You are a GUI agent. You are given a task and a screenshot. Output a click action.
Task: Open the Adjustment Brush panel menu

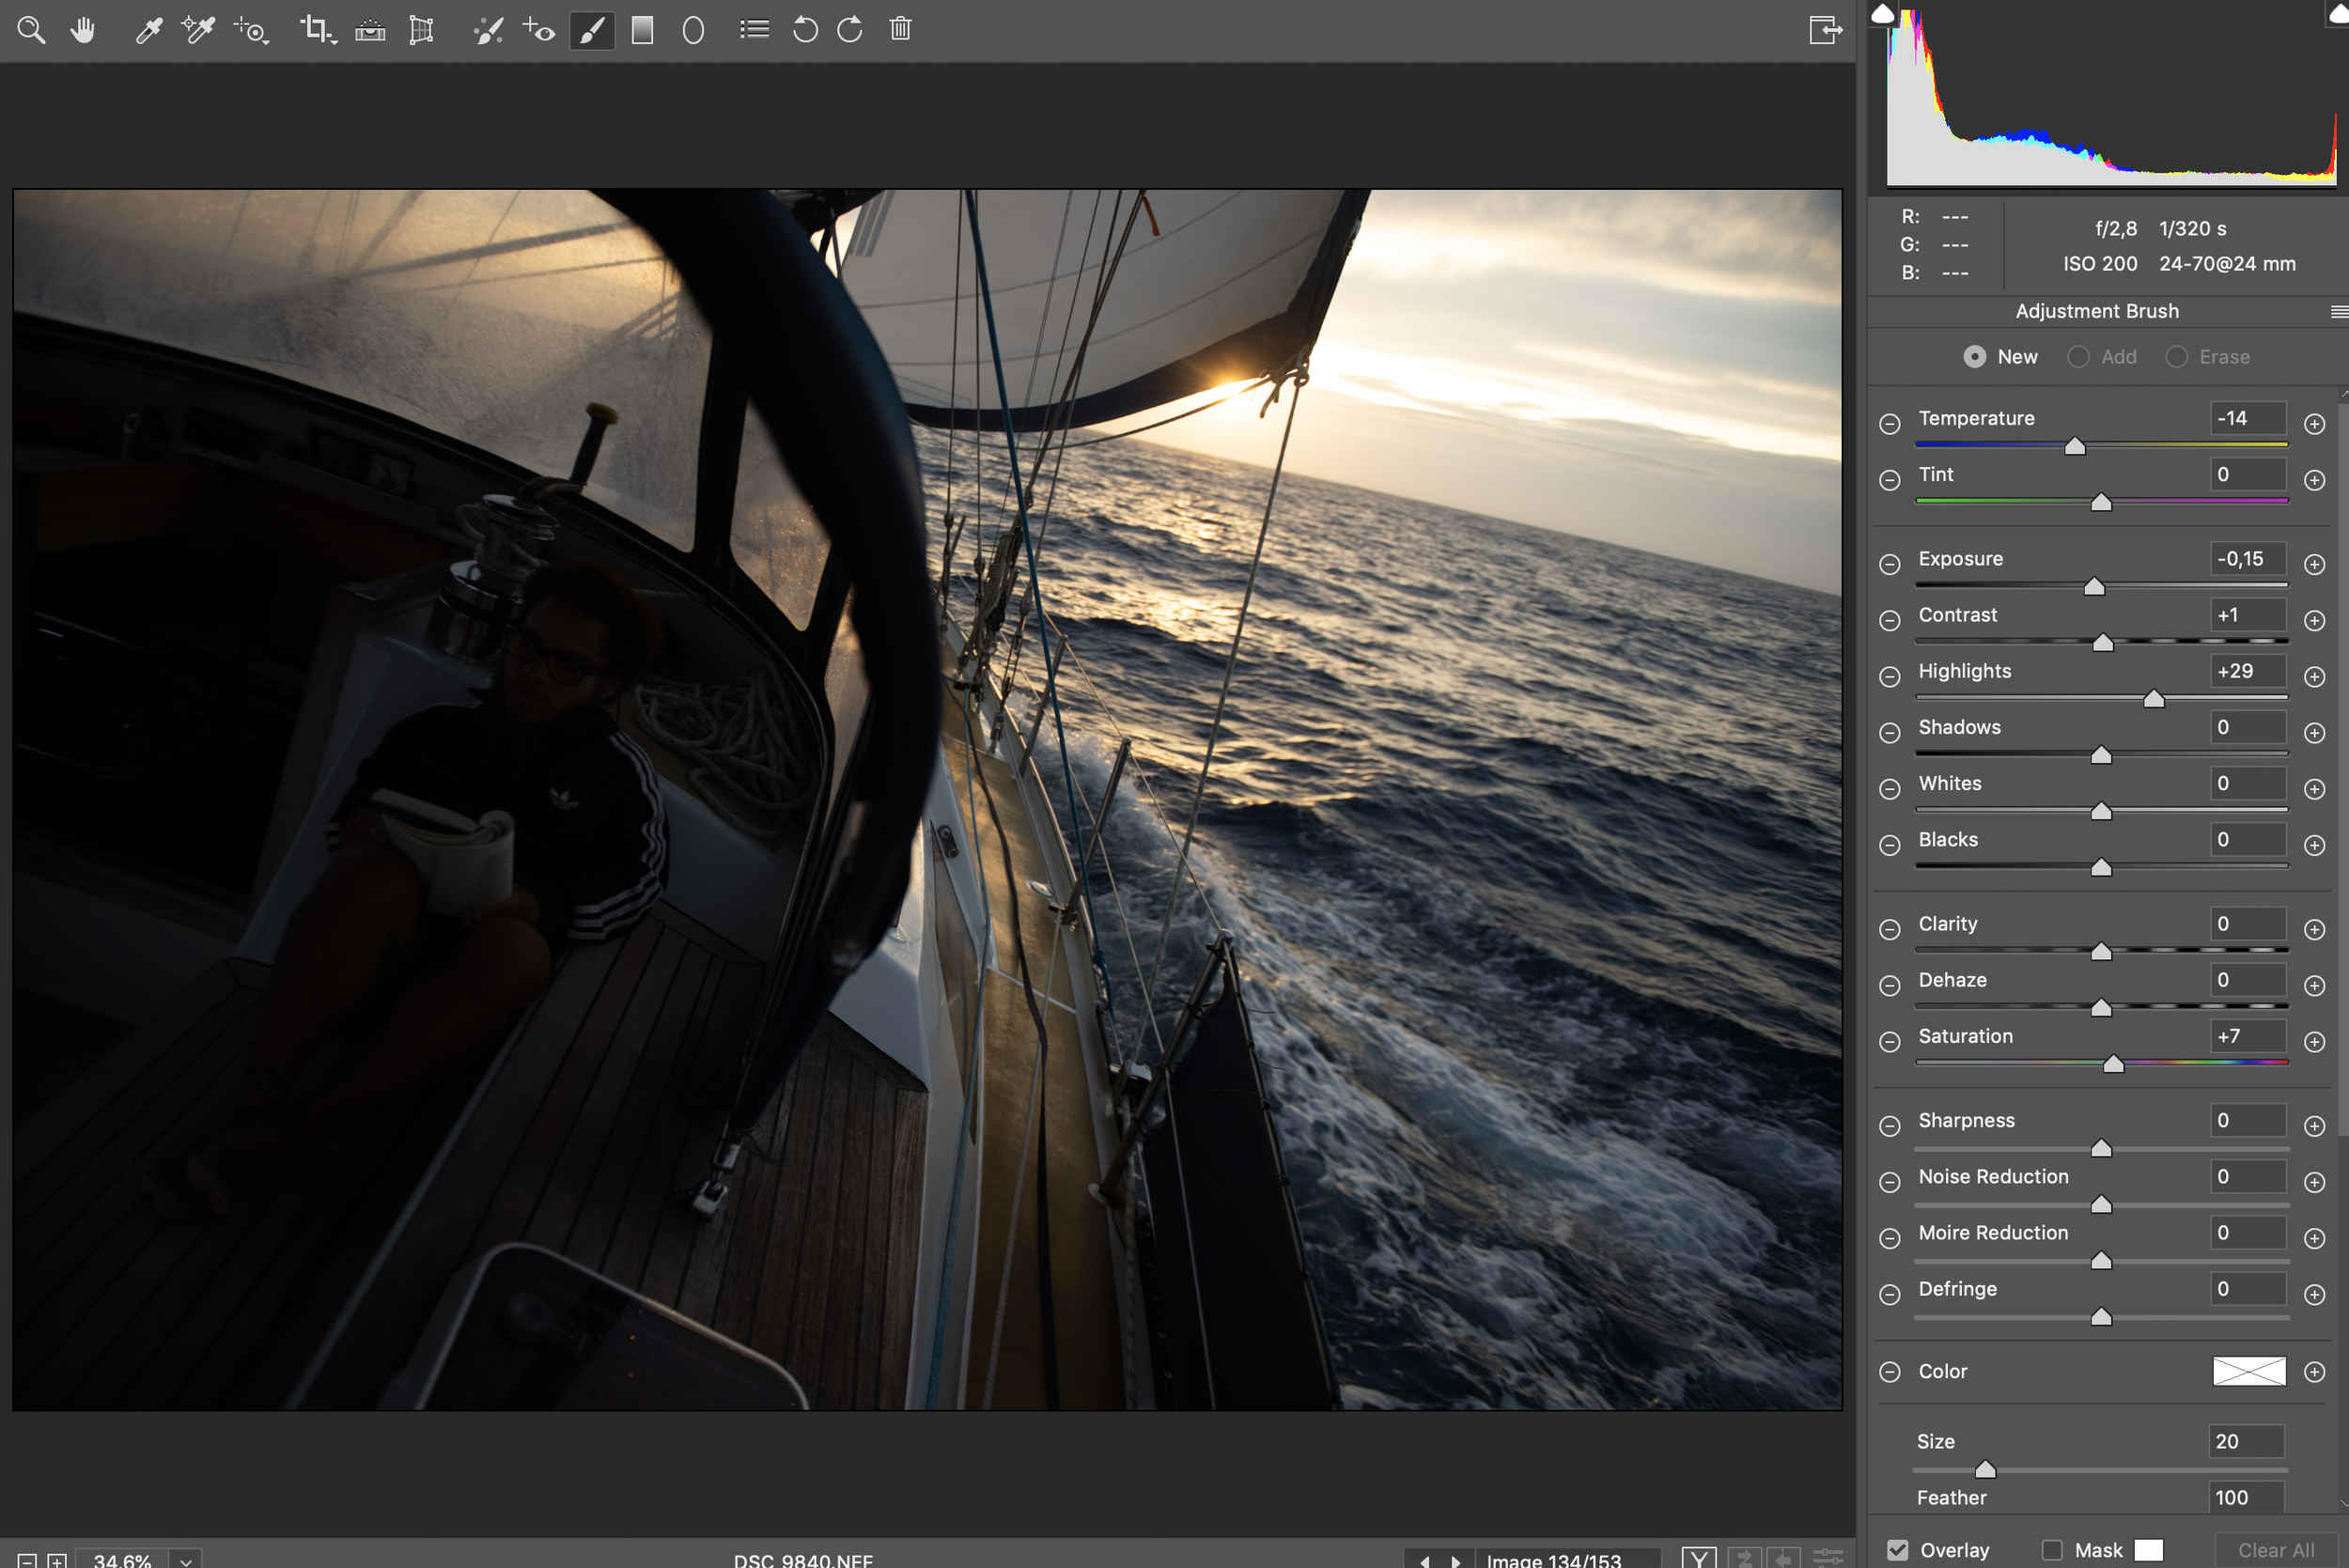click(2338, 312)
